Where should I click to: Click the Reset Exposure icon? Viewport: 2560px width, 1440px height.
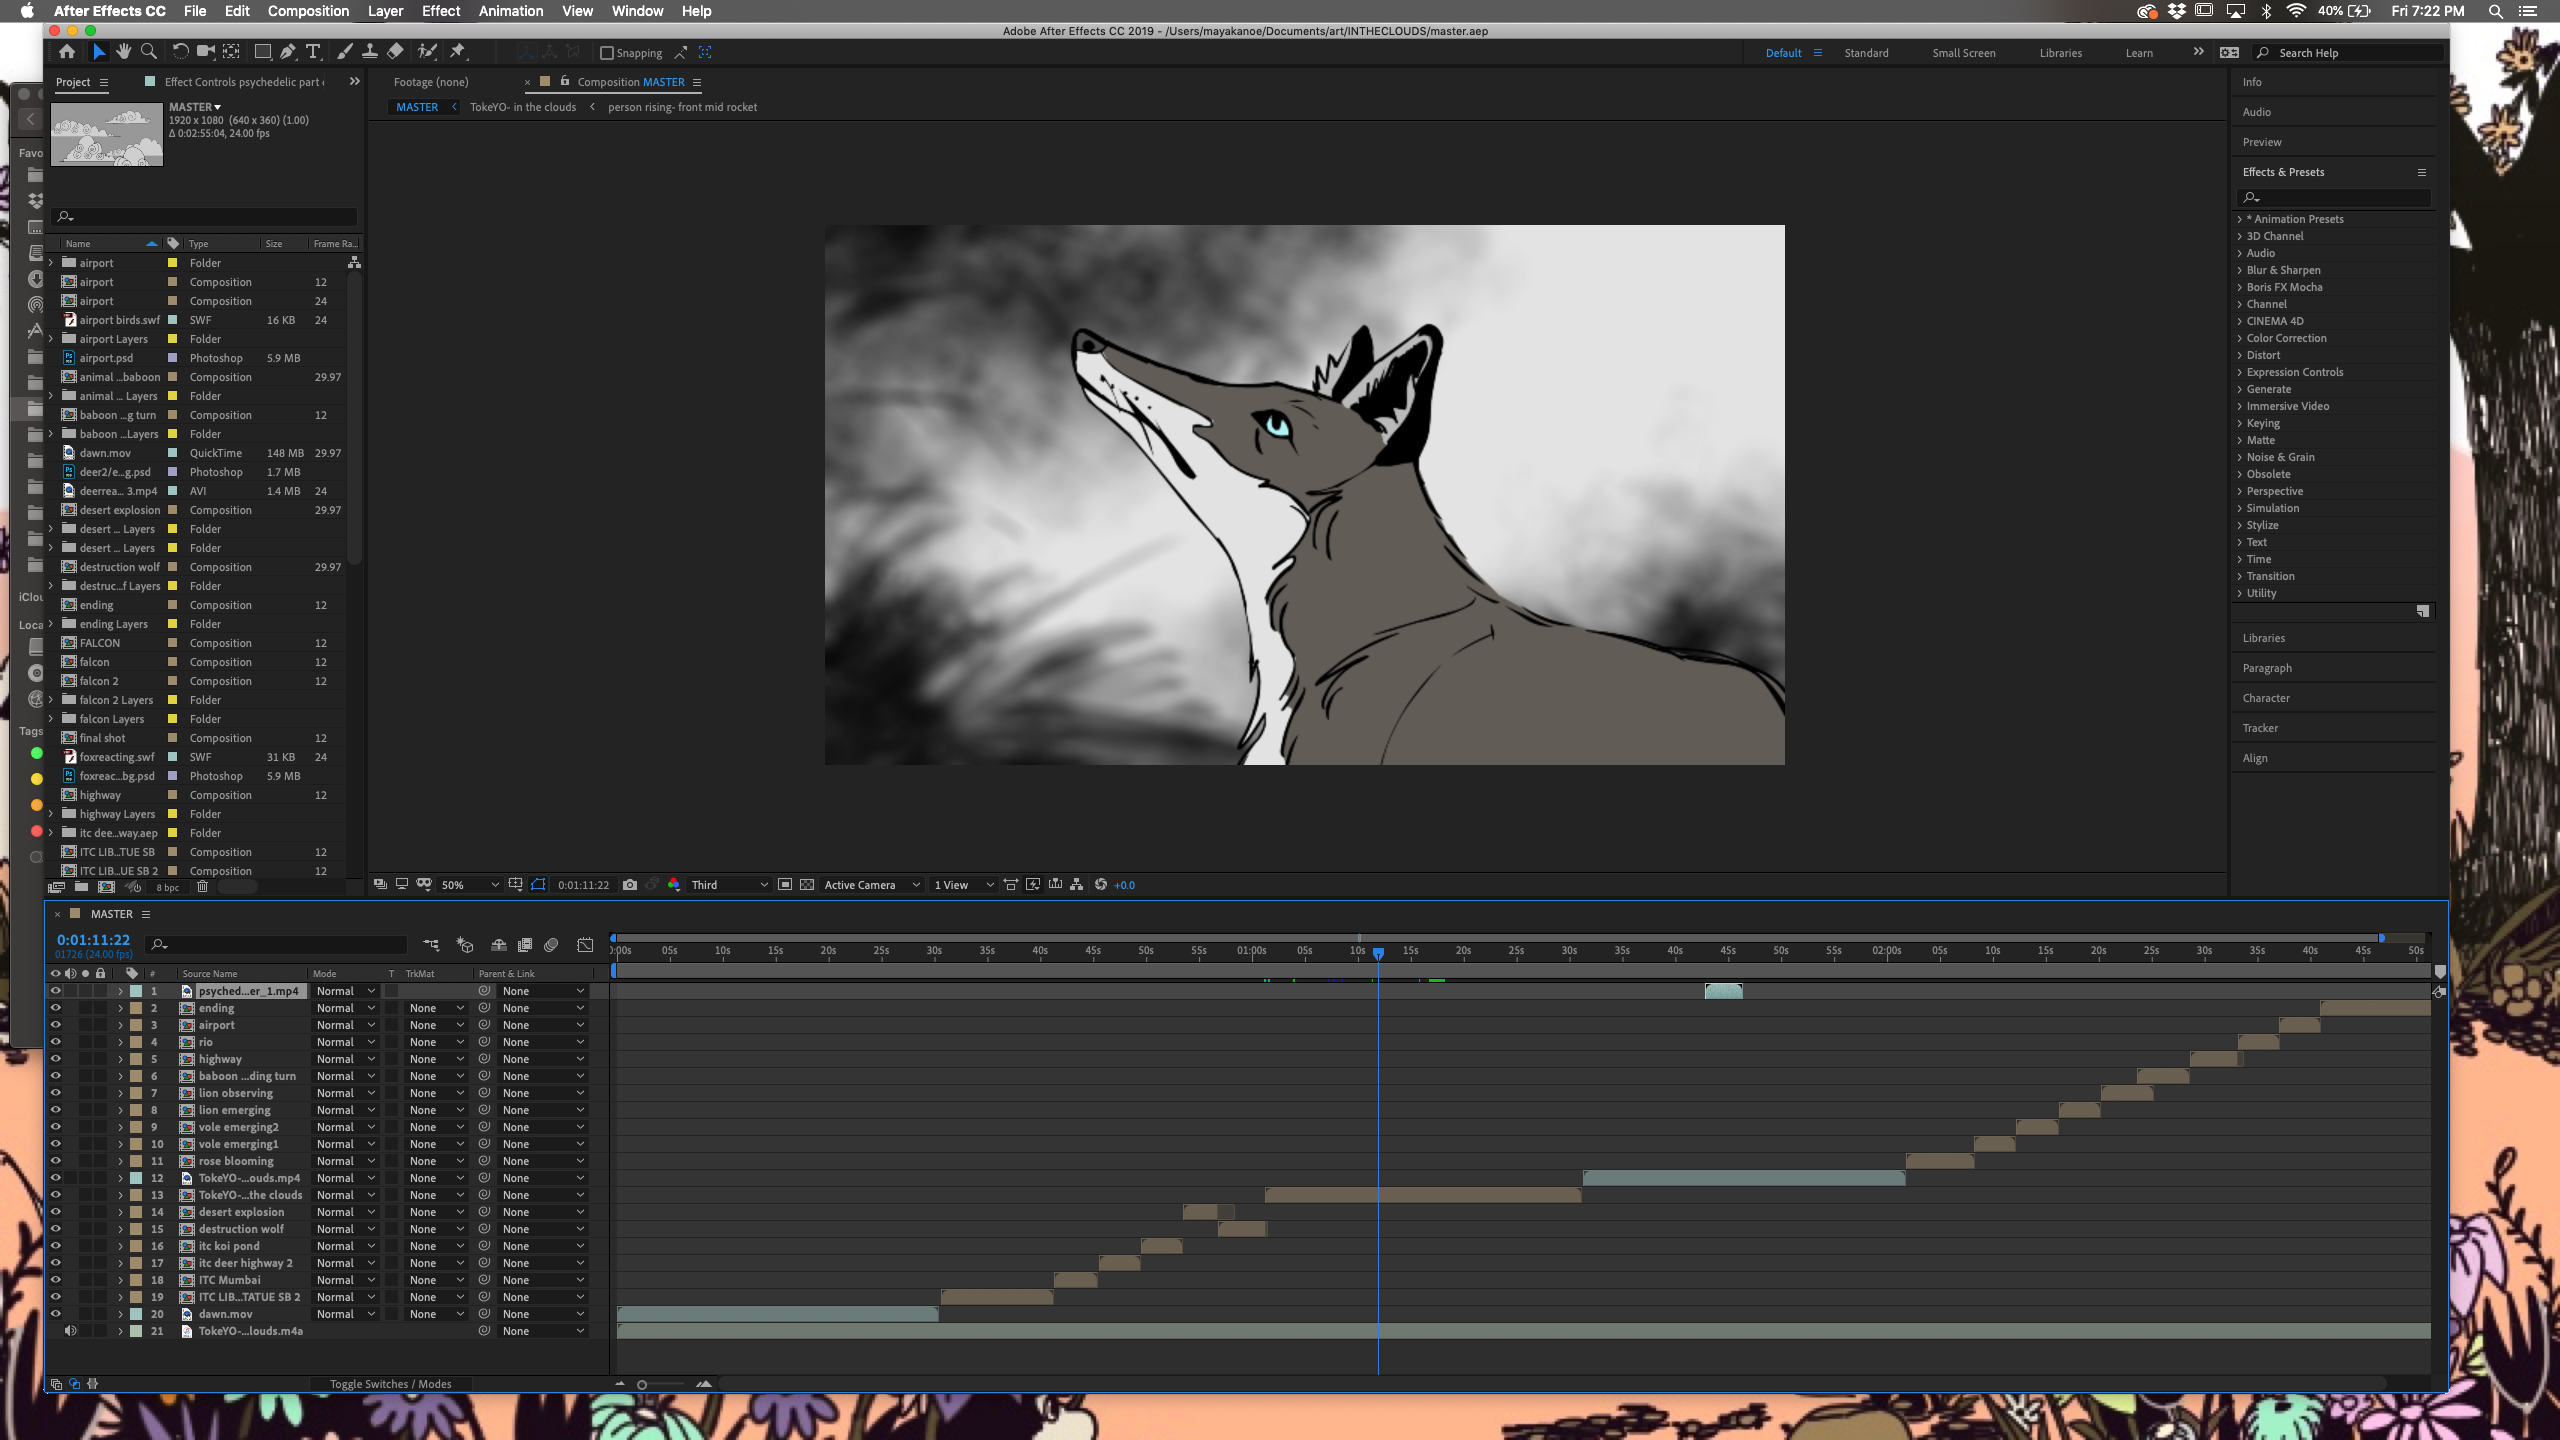coord(1101,885)
